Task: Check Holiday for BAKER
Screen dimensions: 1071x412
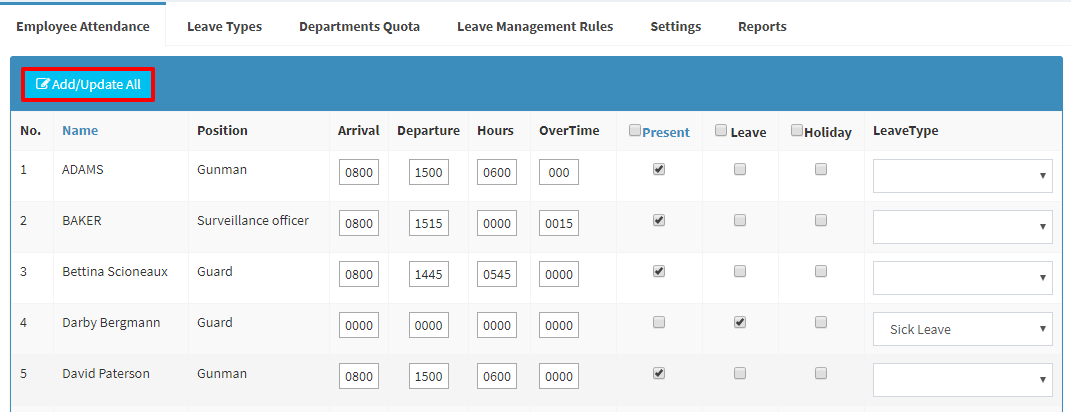Action: tap(821, 220)
